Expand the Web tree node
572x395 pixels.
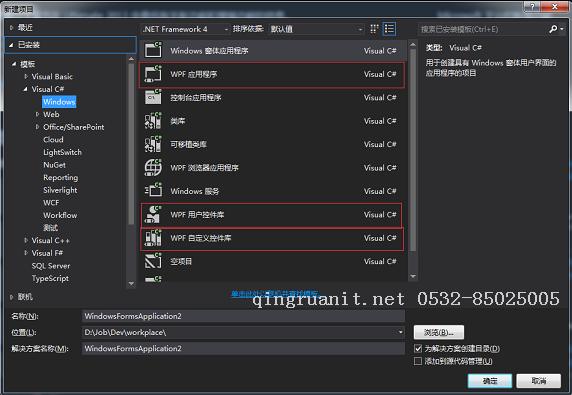point(37,115)
